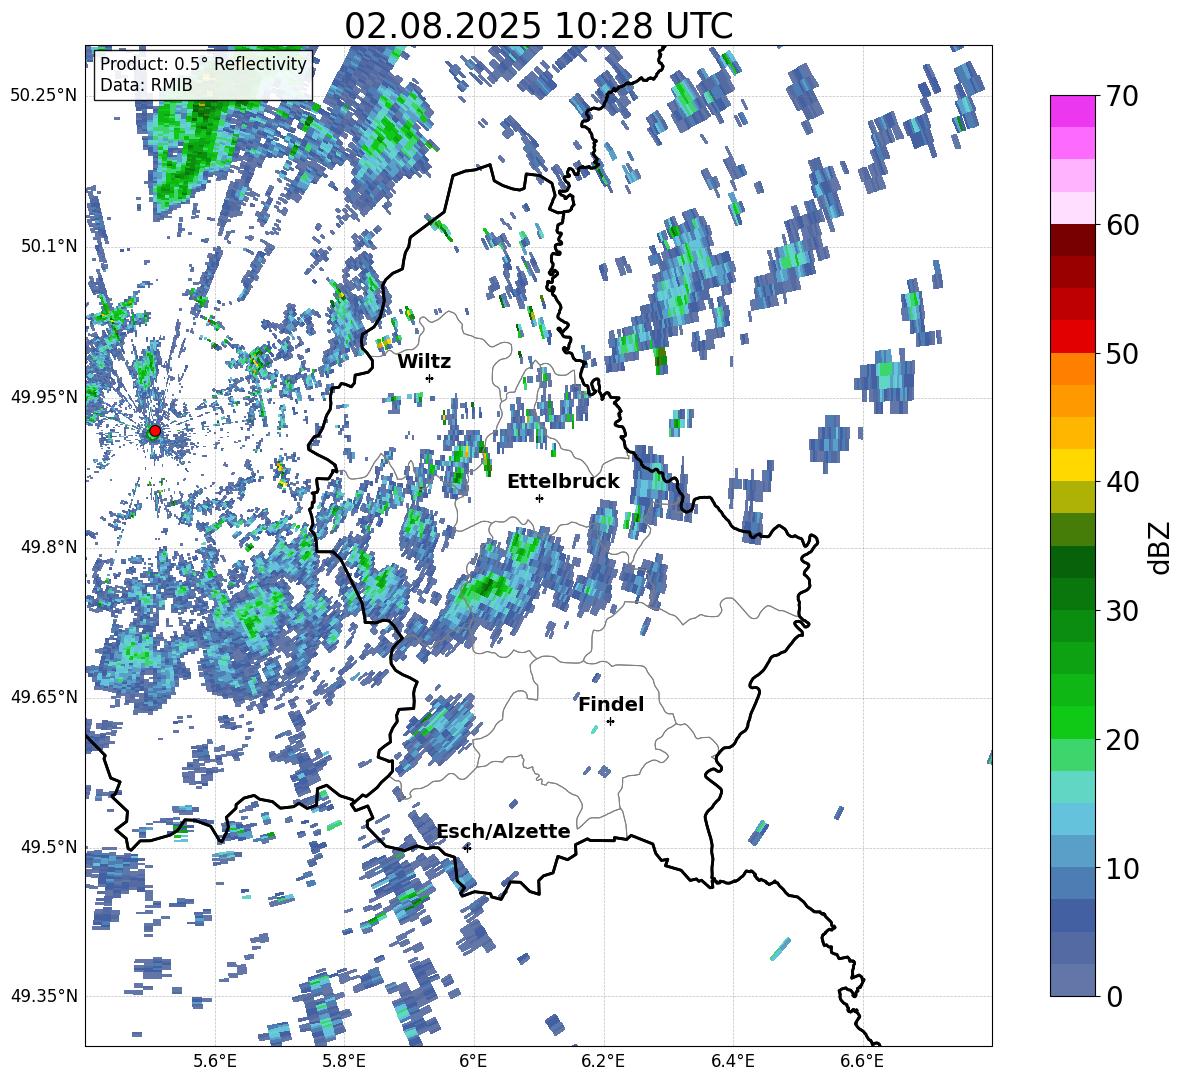Viewport: 1184px width, 1081px height.
Task: Click the 5.8°E longitude label
Action: (344, 1061)
